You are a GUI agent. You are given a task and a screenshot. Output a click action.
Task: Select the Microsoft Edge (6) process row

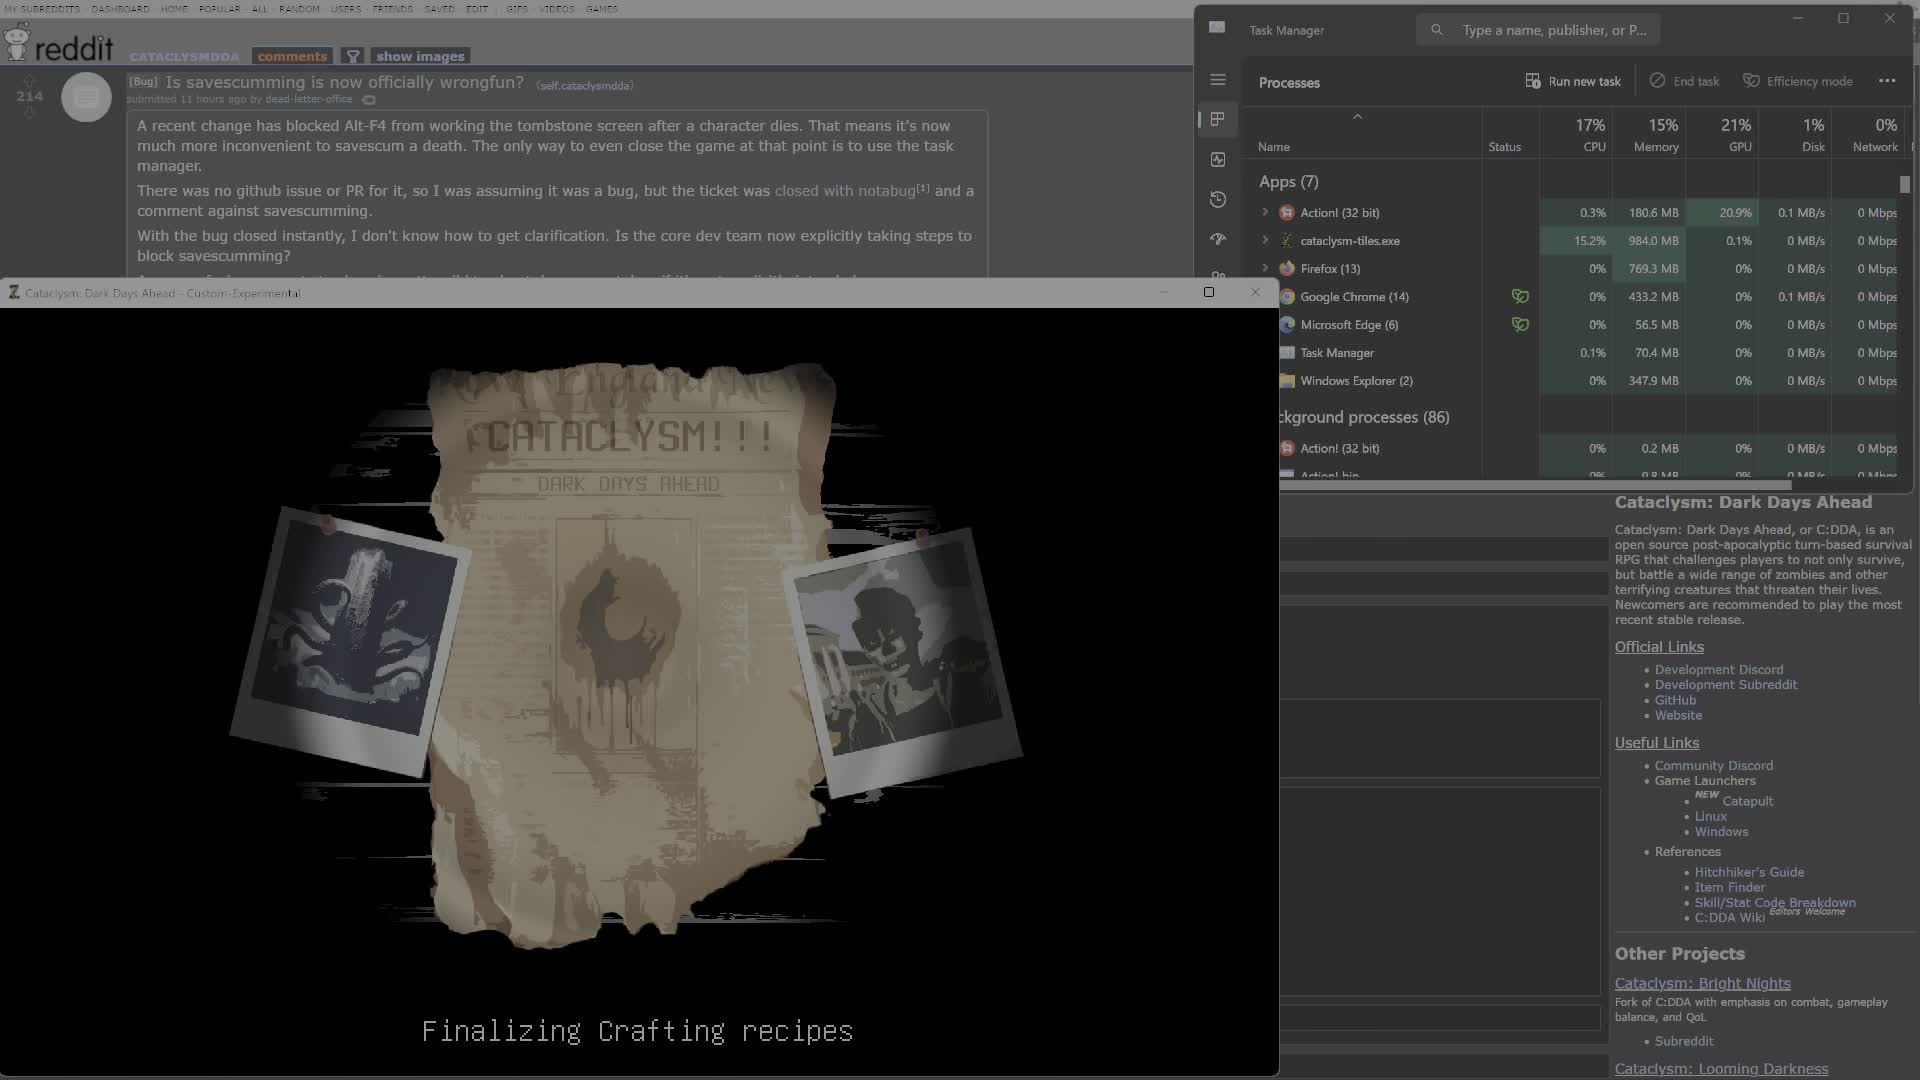pos(1588,325)
